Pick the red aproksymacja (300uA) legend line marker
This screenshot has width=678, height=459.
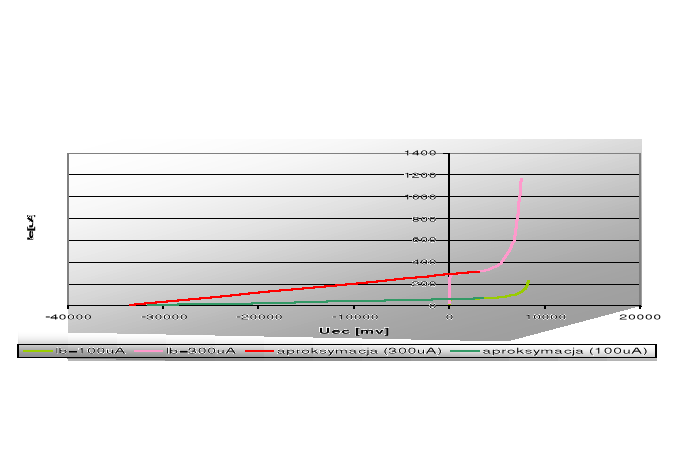click(x=260, y=351)
